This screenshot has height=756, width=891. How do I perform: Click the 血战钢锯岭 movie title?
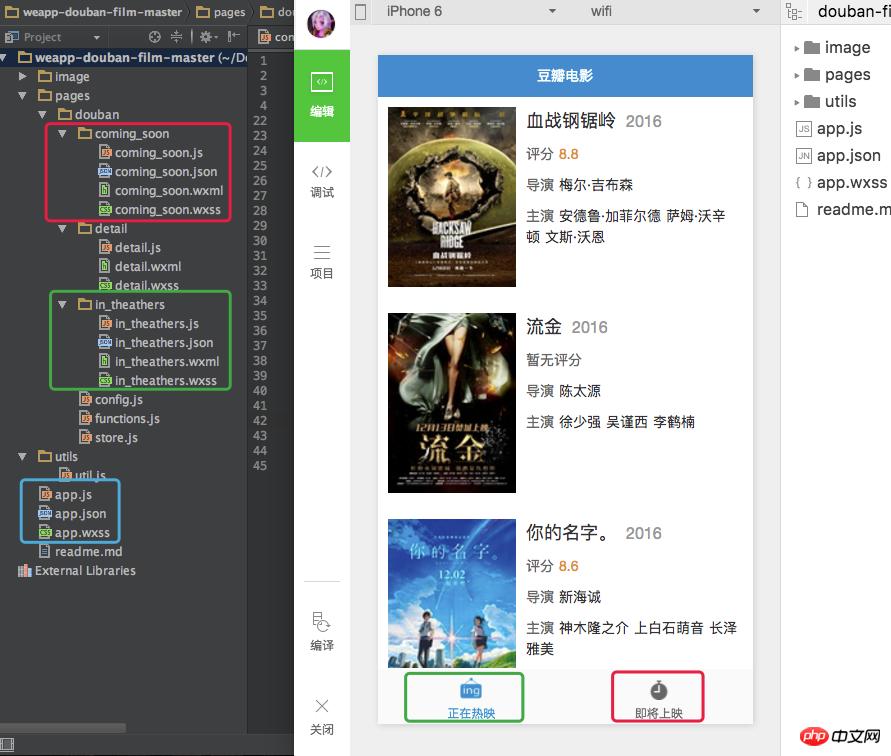pyautogui.click(x=571, y=121)
